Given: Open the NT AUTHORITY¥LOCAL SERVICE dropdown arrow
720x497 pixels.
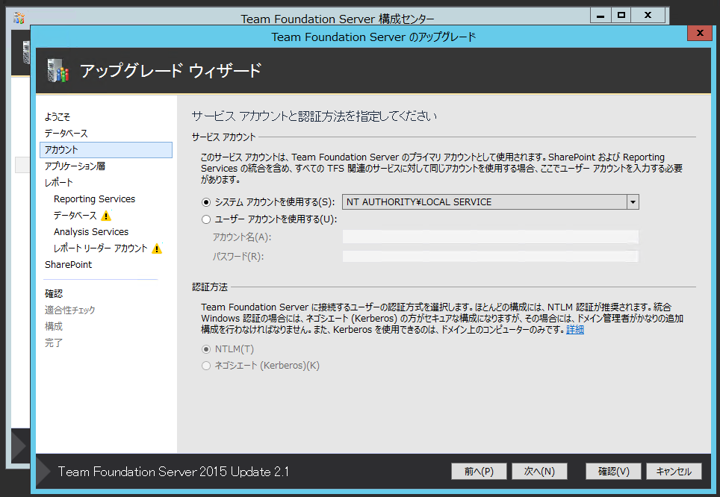Looking at the screenshot, I should 633,202.
